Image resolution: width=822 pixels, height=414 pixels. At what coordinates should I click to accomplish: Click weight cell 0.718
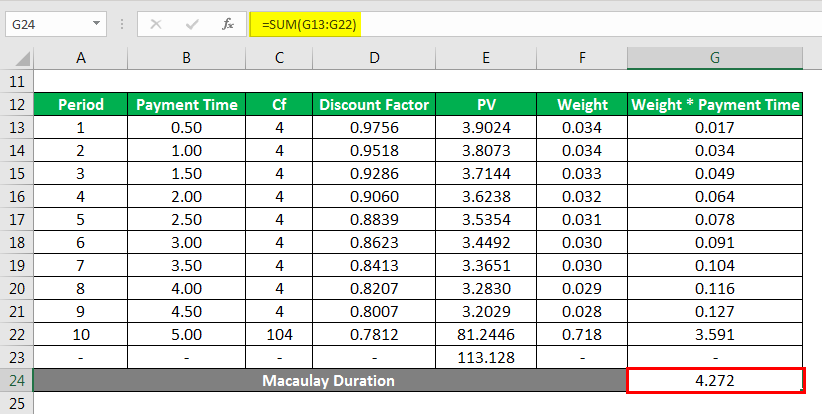582,334
